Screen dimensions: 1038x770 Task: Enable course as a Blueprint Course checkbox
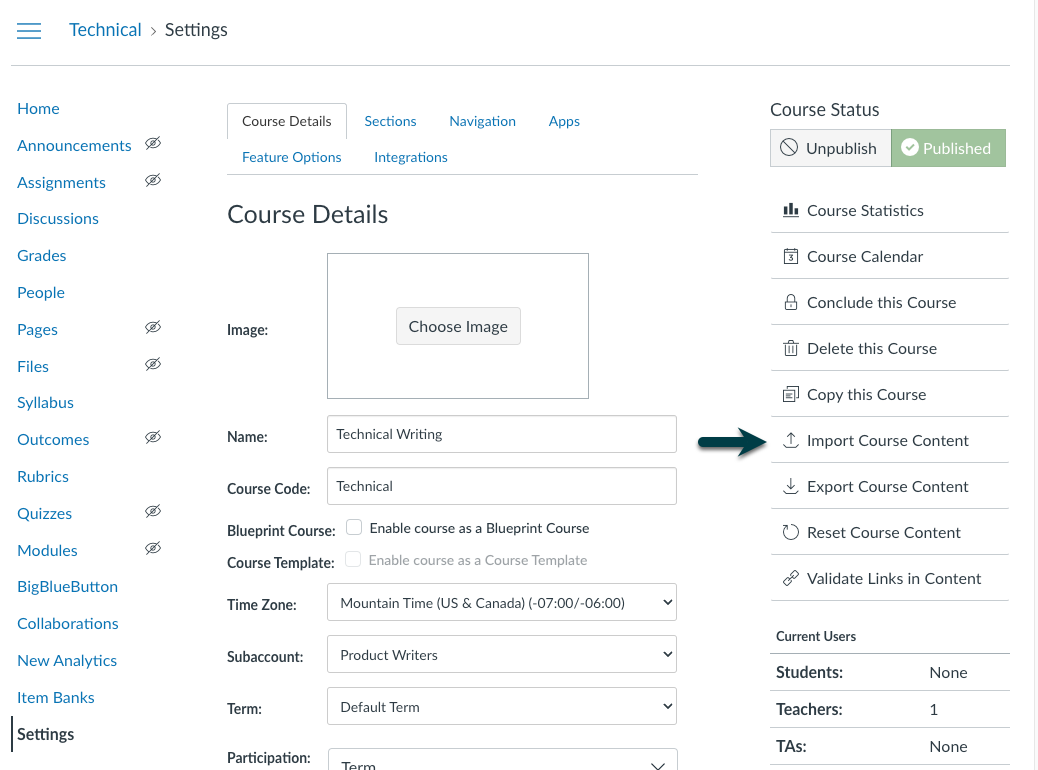click(354, 527)
